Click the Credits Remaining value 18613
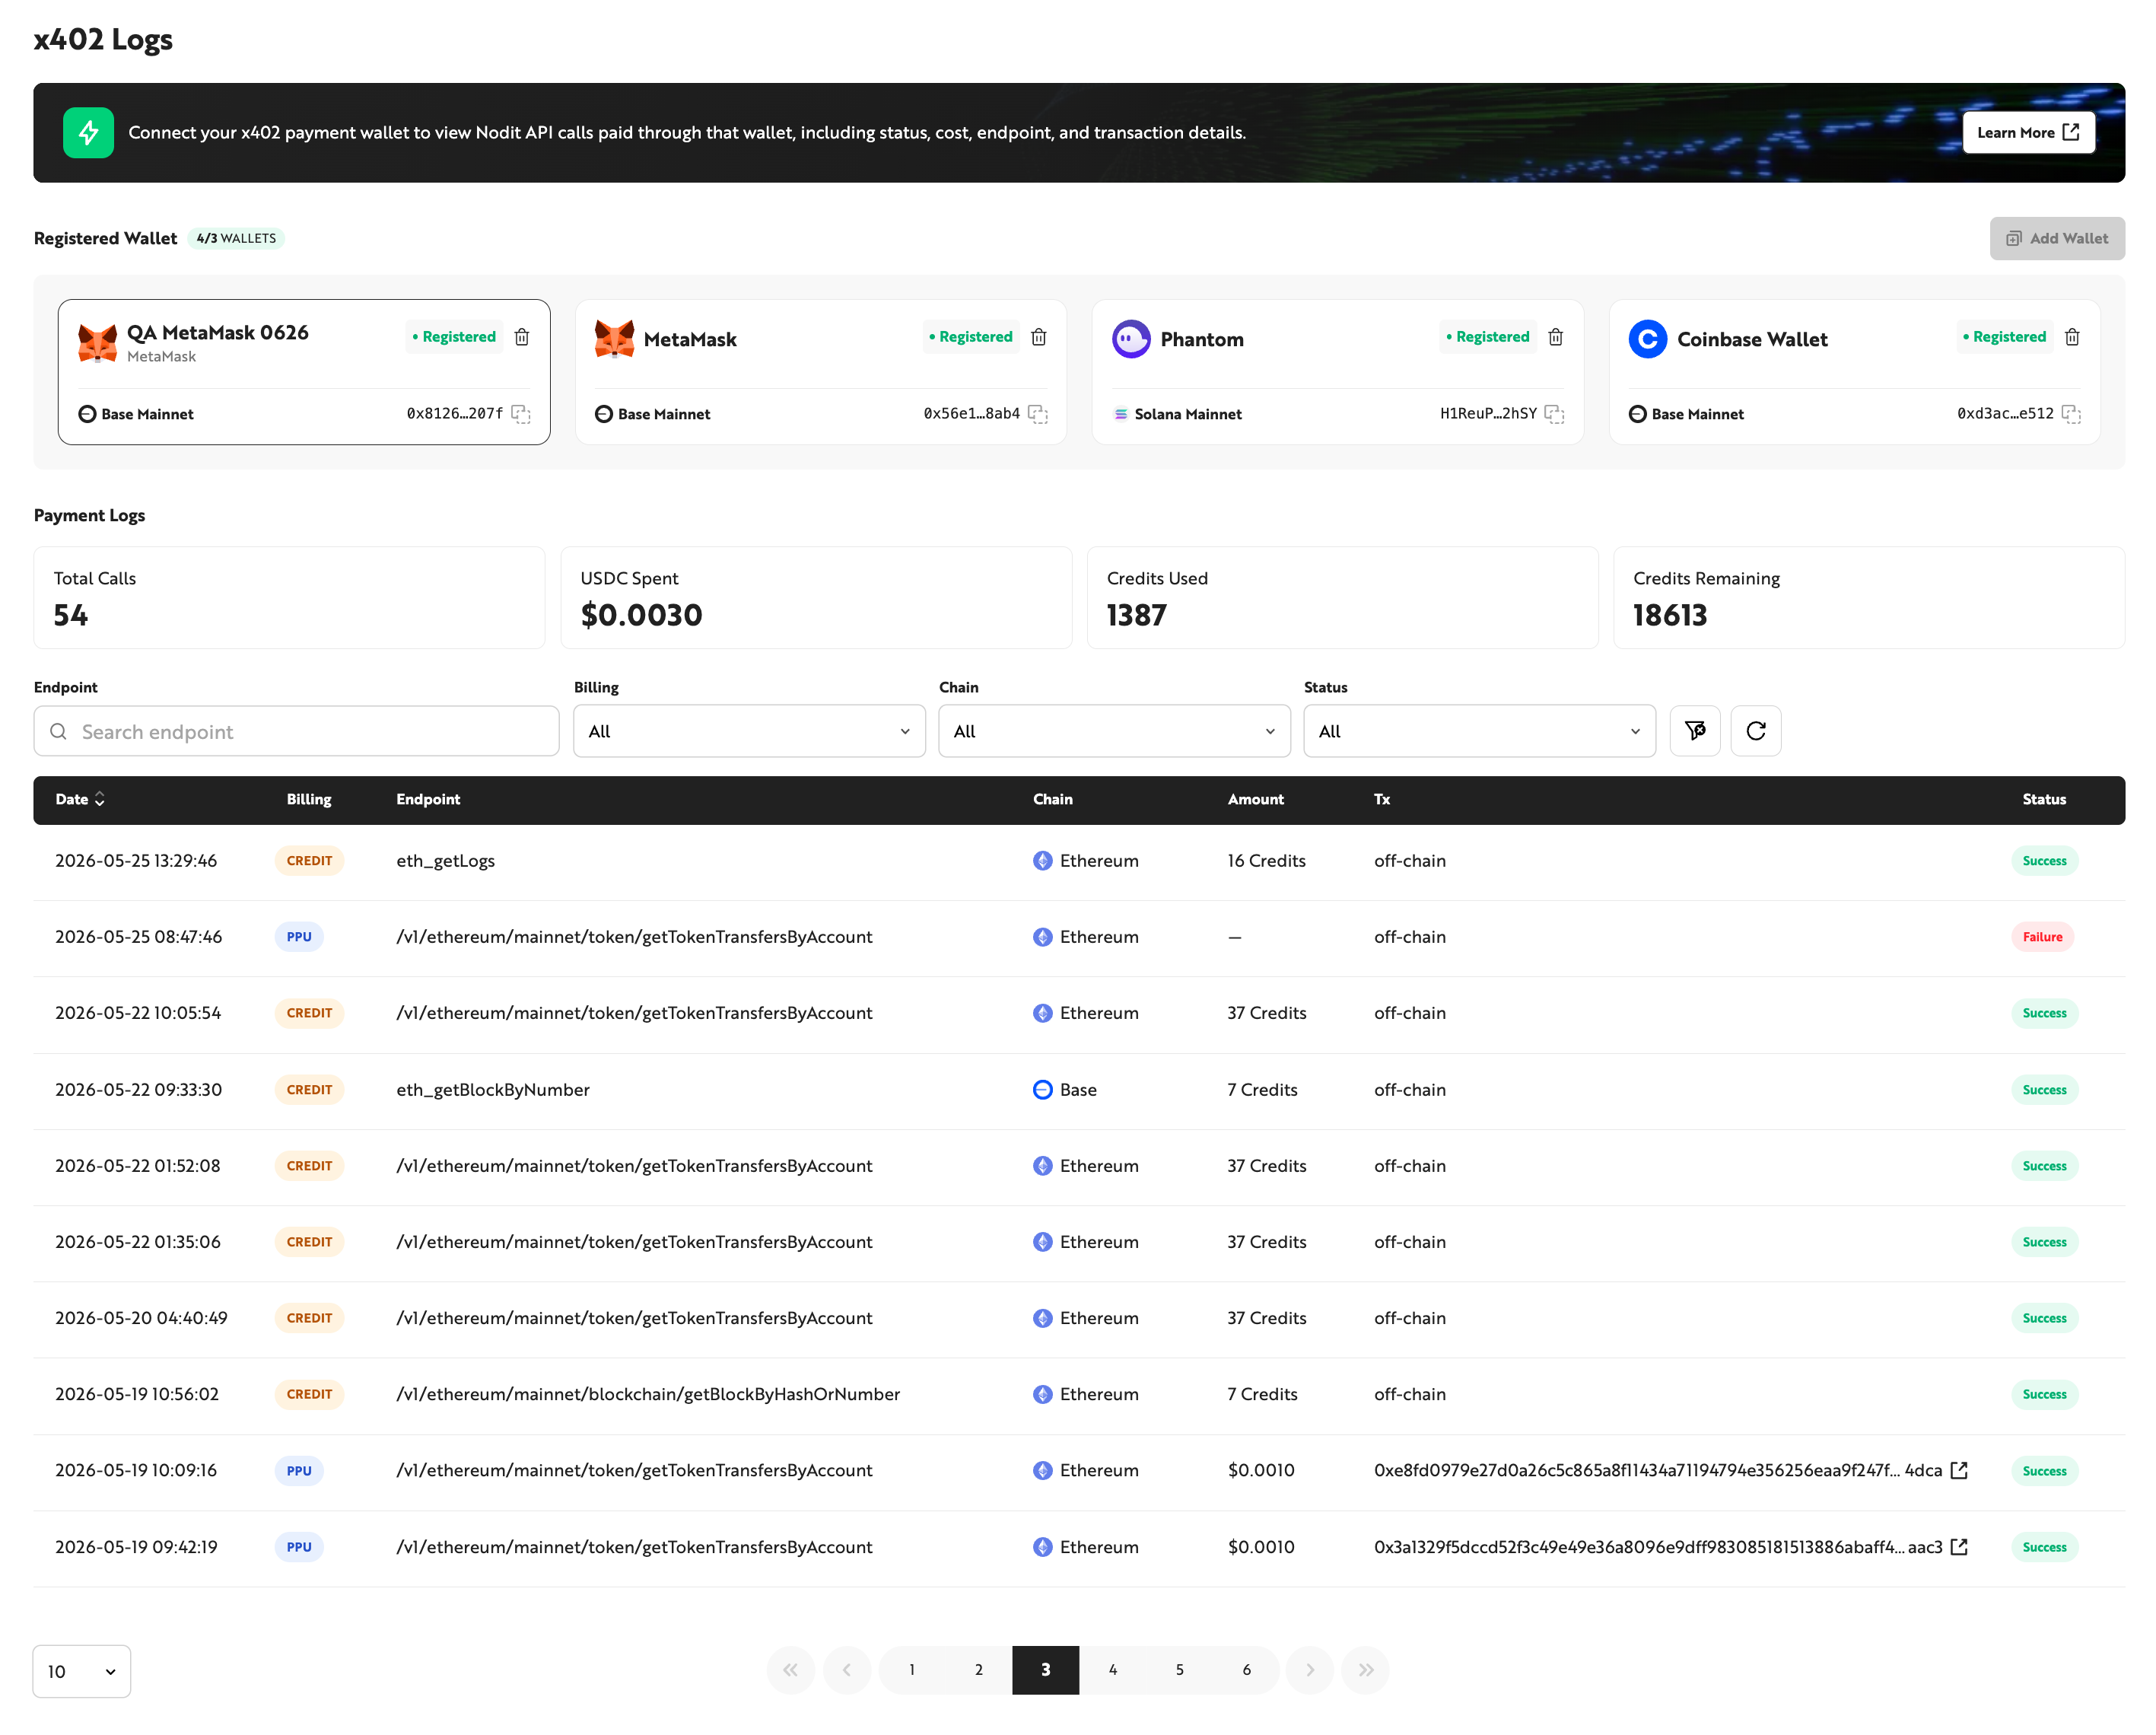 click(x=1670, y=615)
